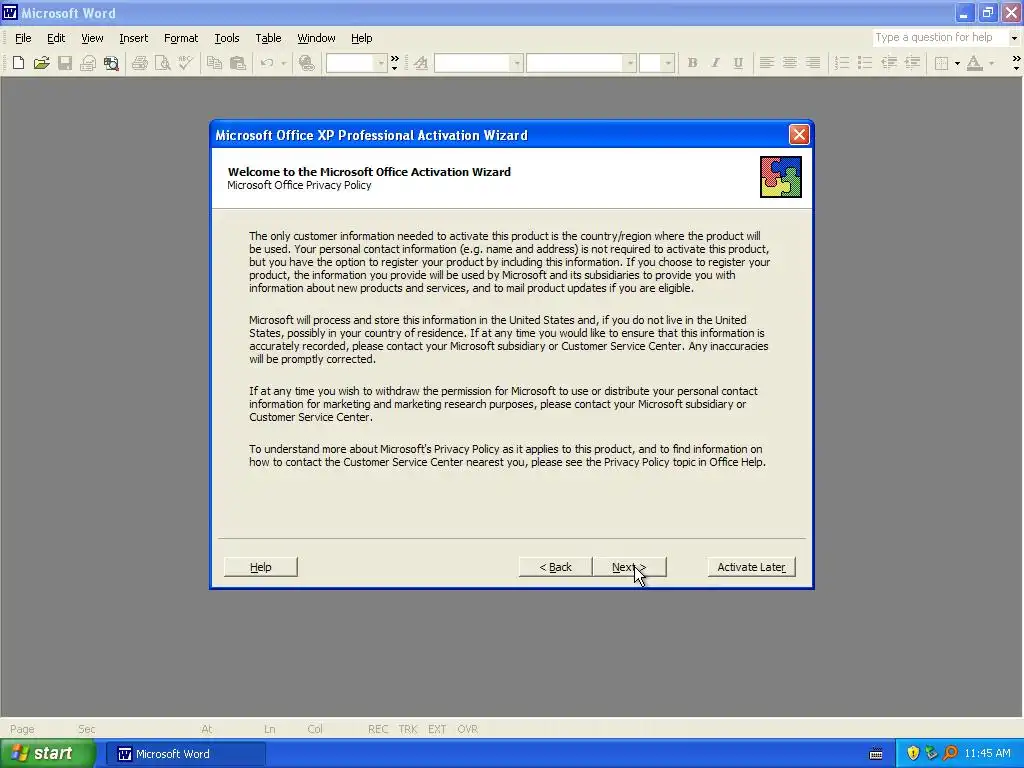Open the help question dropdown arrow
The width and height of the screenshot is (1024, 768).
(x=1014, y=38)
